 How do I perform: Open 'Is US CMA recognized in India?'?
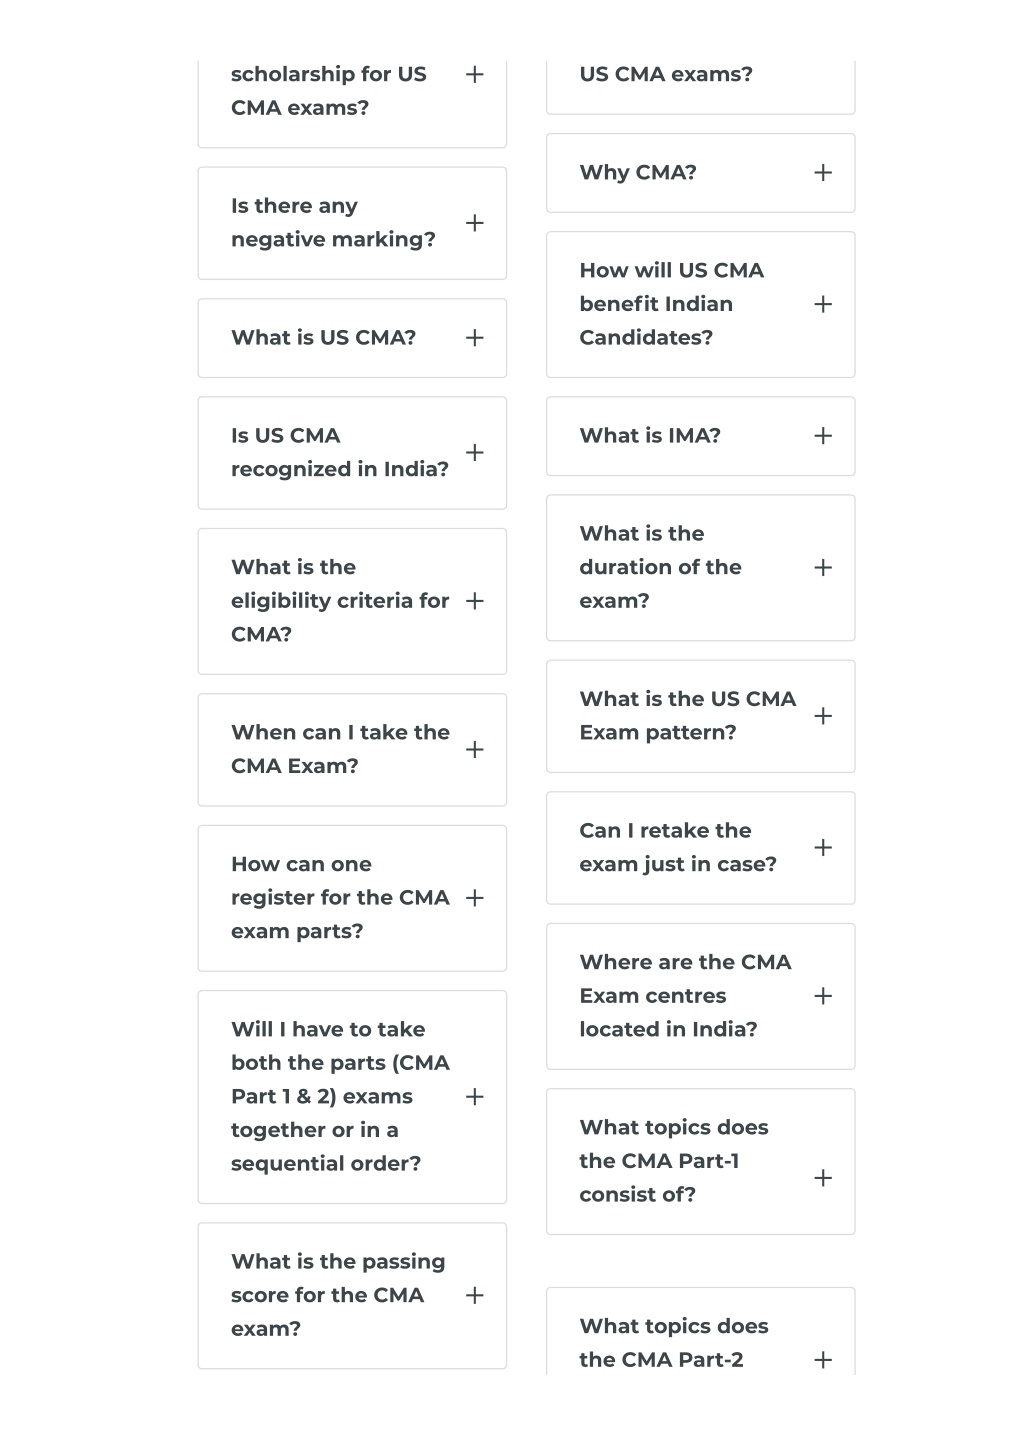[x=352, y=453]
